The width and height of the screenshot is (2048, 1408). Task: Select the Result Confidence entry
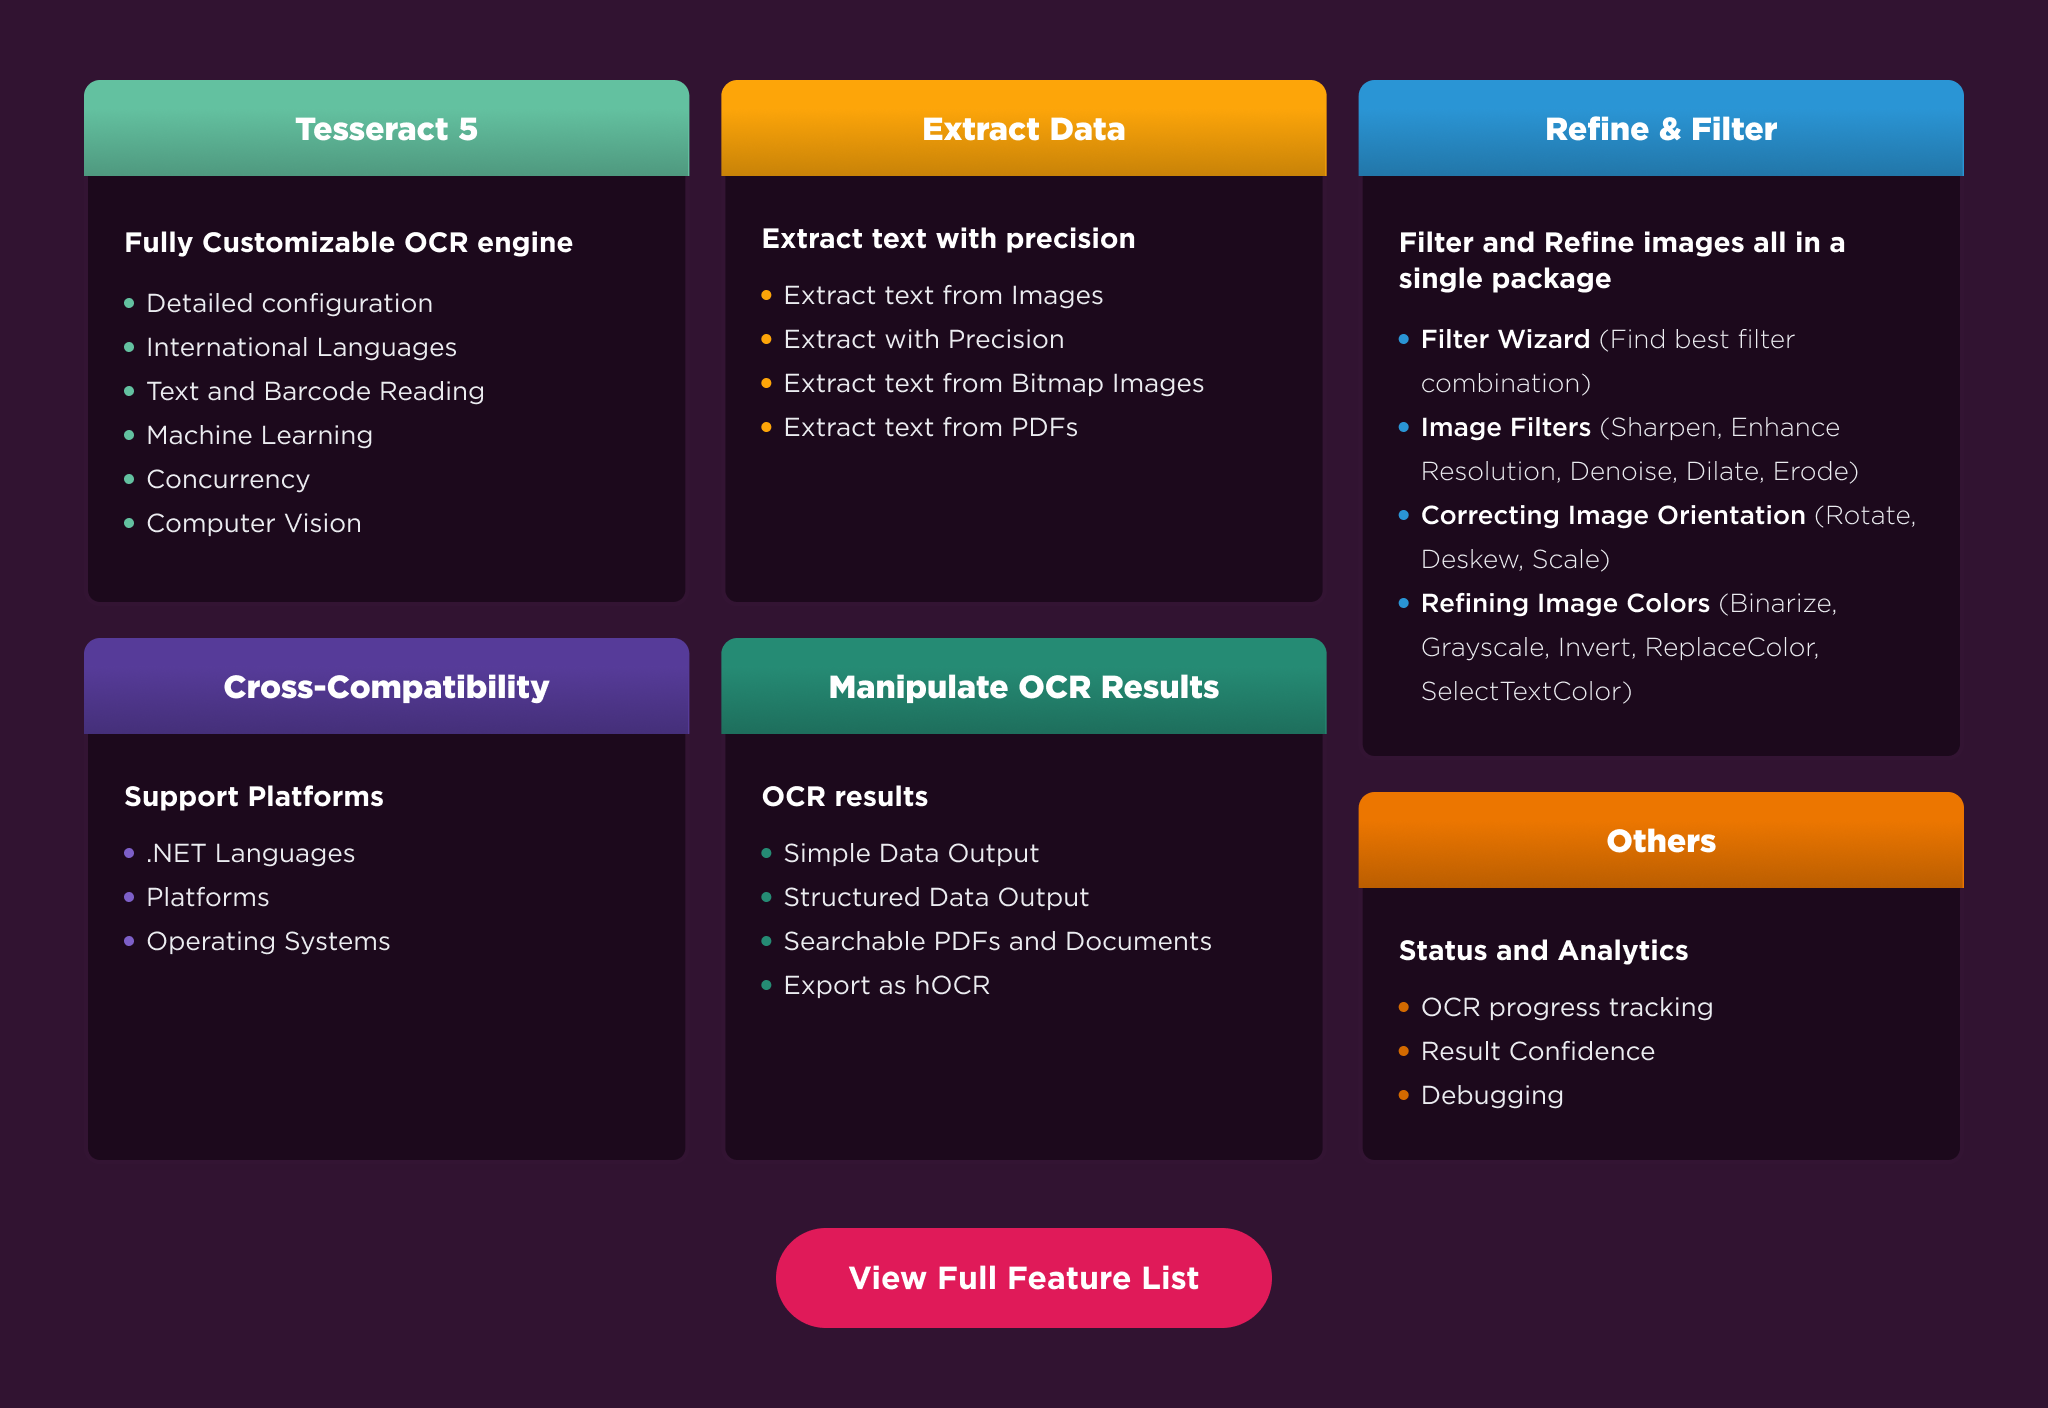(1537, 1051)
